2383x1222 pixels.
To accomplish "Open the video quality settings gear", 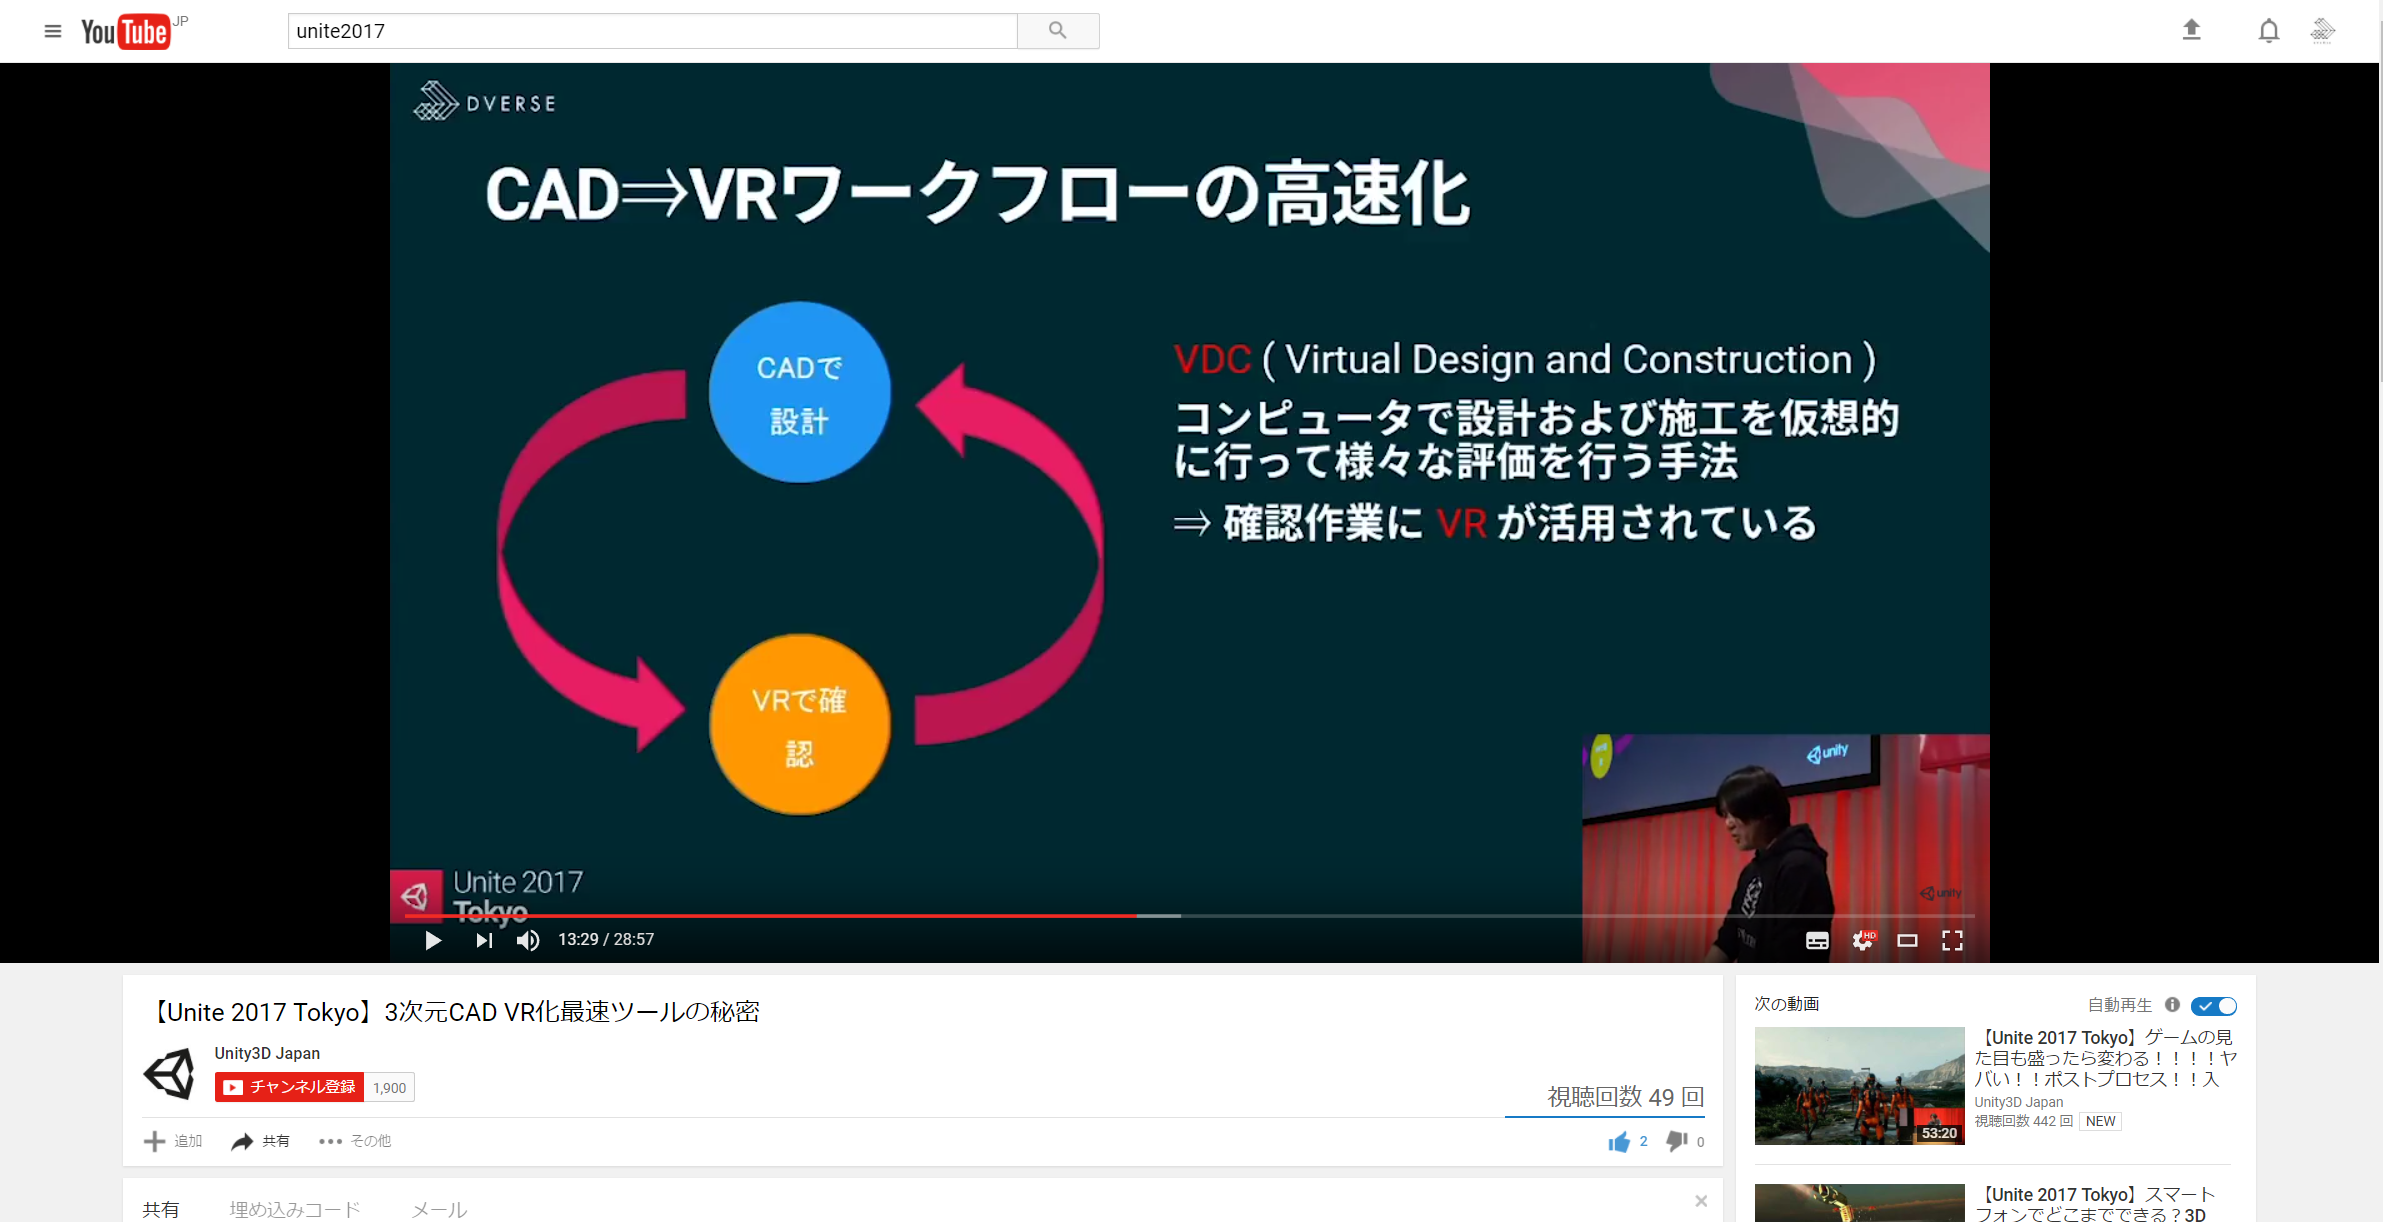I will [x=1862, y=940].
